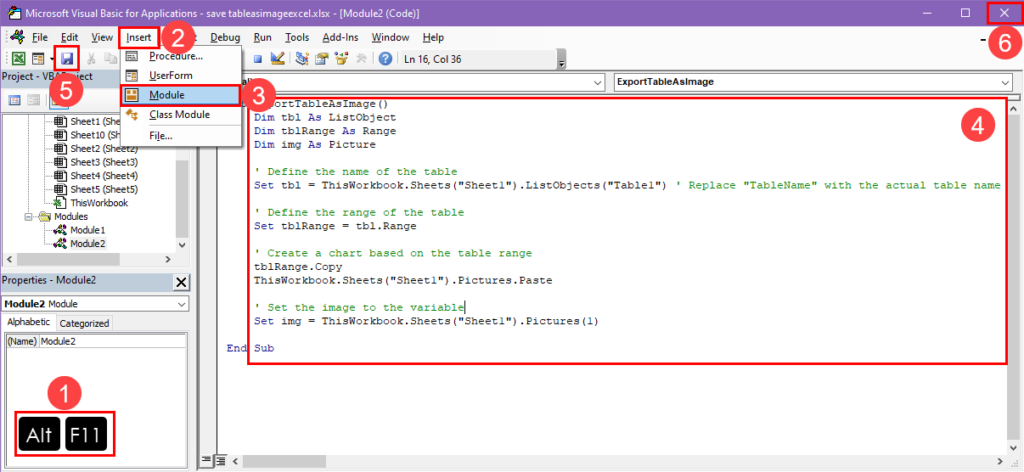Switch to the Alphabetic properties tab

click(28, 323)
